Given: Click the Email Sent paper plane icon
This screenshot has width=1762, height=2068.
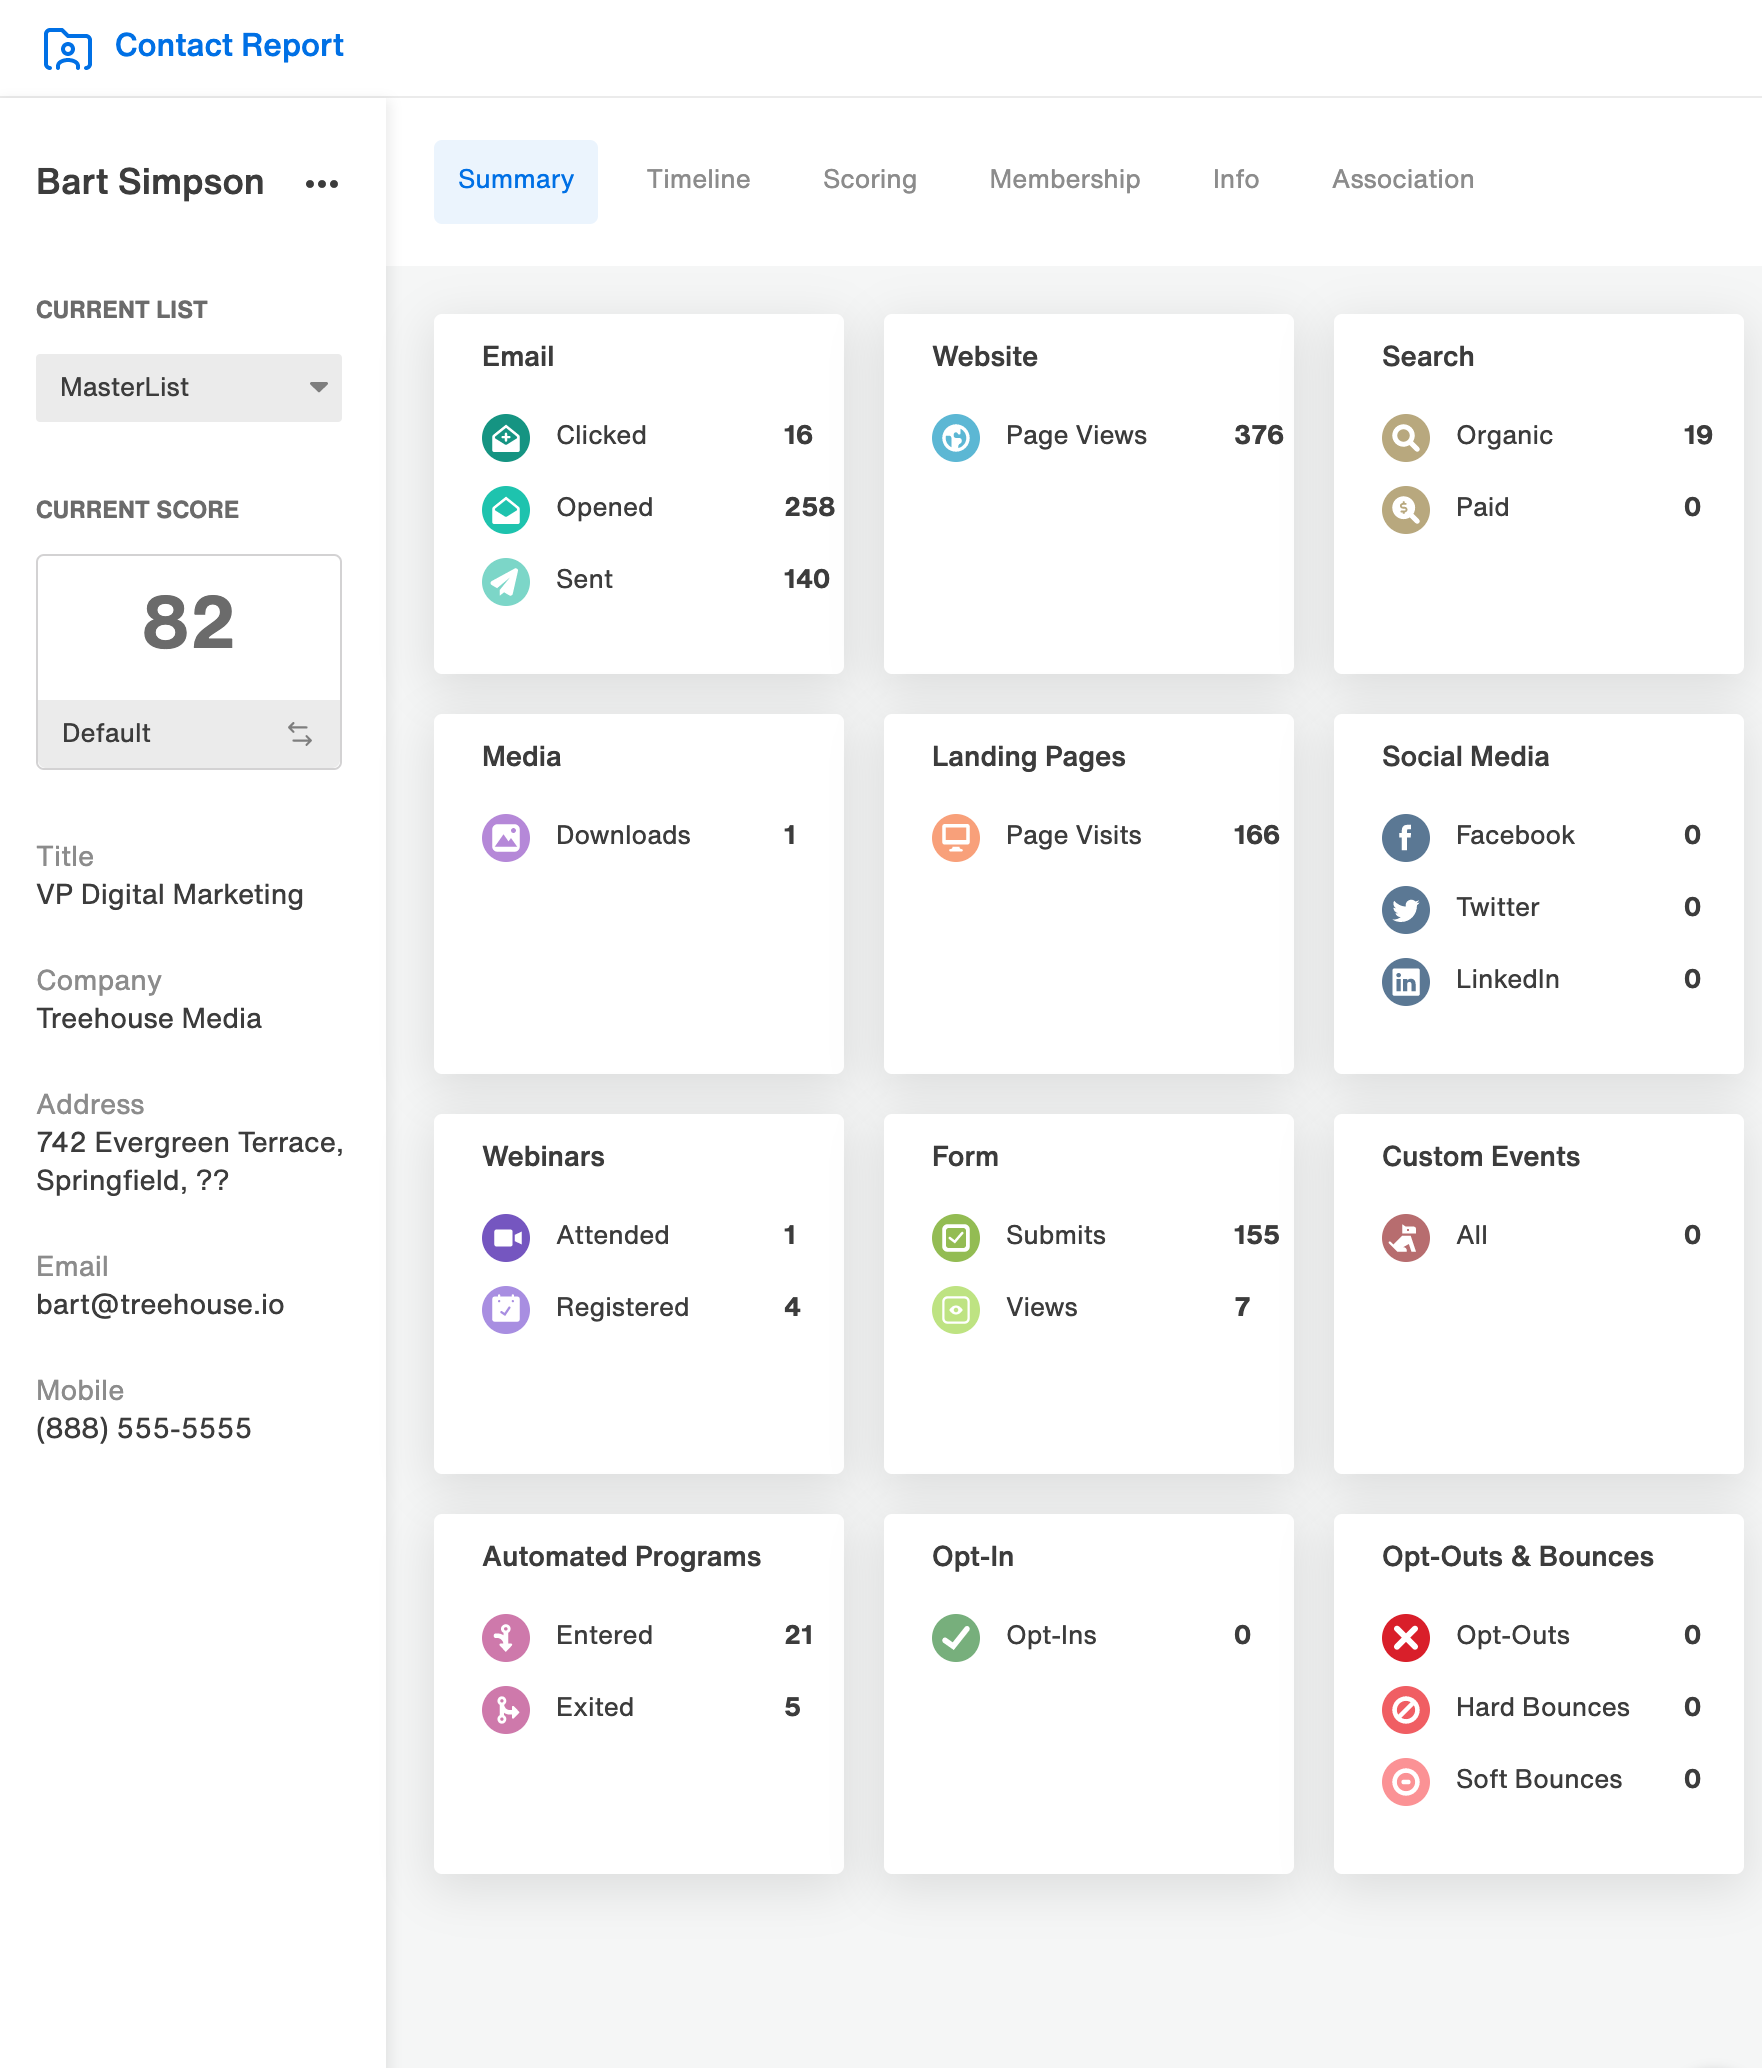Looking at the screenshot, I should coord(506,581).
